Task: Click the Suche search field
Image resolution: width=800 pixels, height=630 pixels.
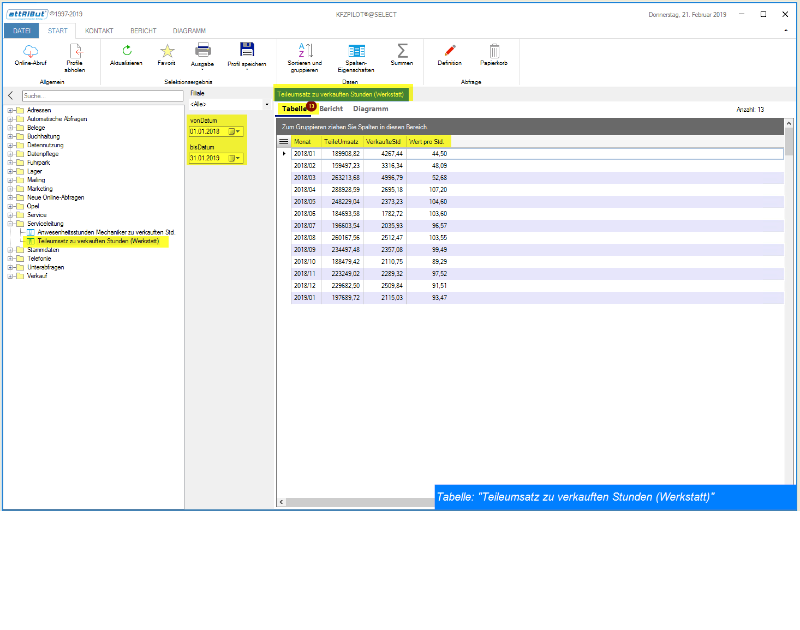Action: click(x=100, y=95)
